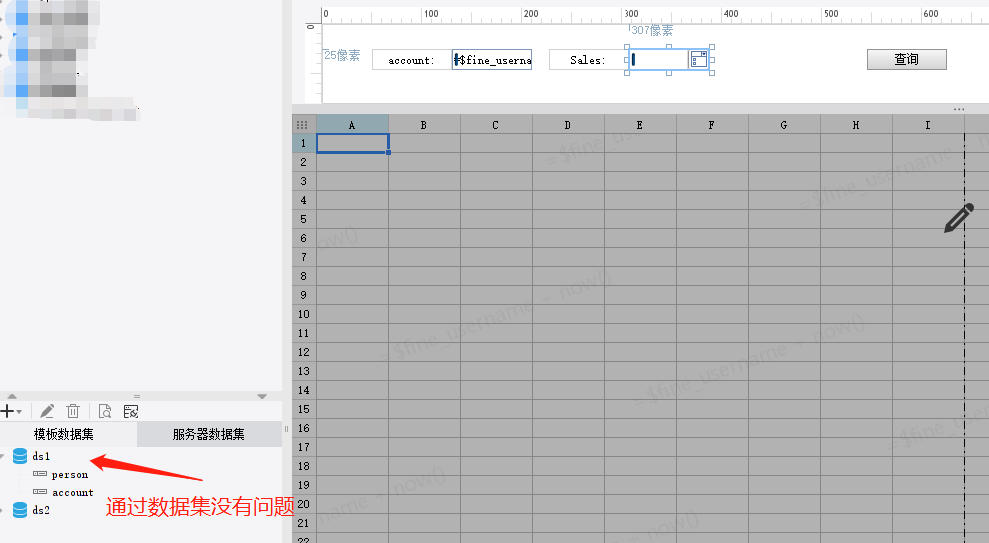
Task: Click the ds1 database icon
Action: click(20, 456)
